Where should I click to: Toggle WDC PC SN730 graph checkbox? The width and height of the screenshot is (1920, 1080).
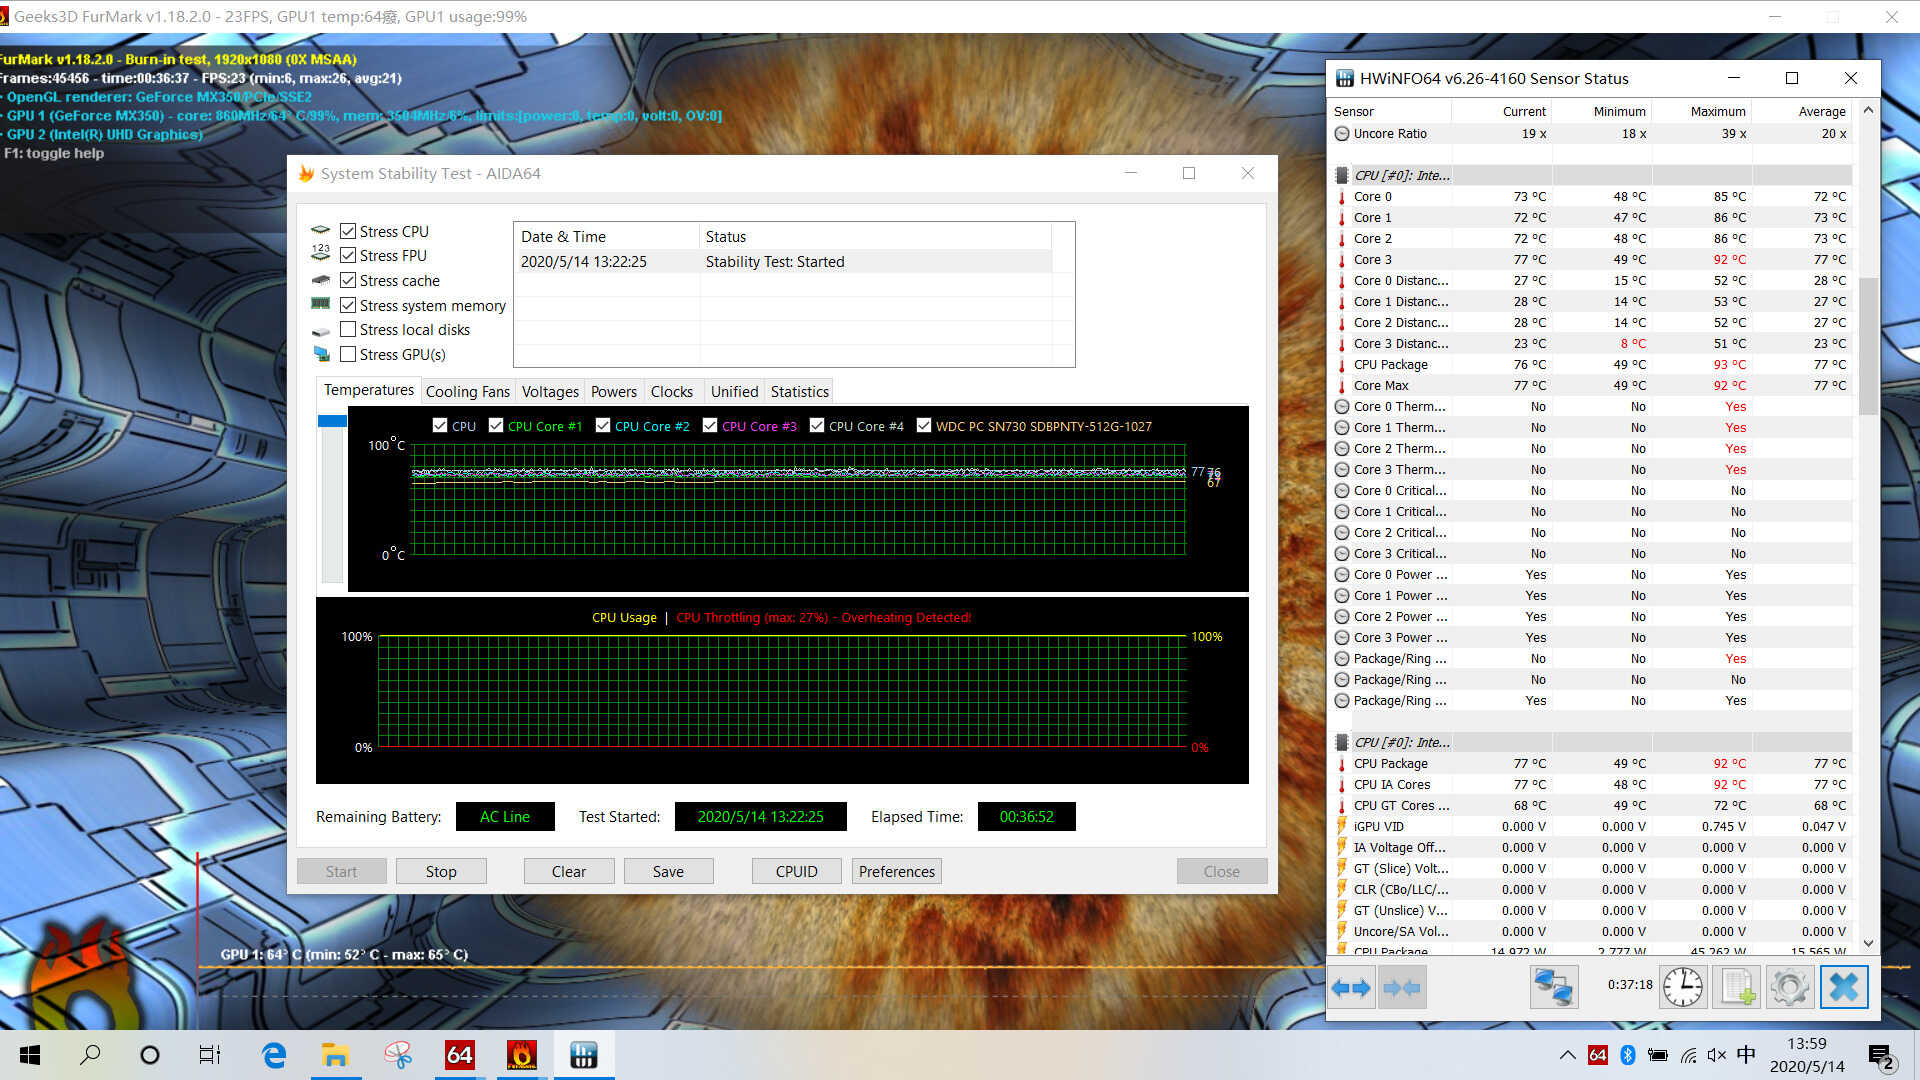coord(924,425)
